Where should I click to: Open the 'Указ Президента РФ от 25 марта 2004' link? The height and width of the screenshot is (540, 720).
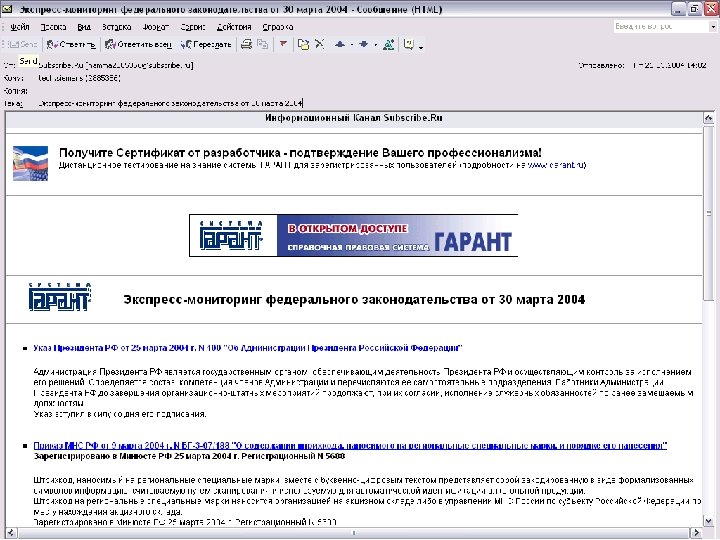point(248,348)
